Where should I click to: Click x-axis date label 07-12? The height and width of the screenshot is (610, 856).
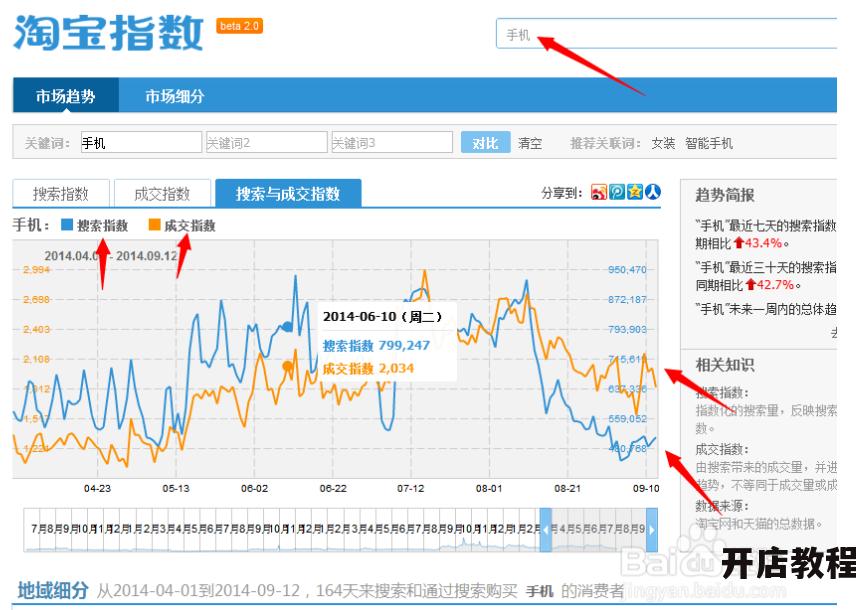pos(411,488)
